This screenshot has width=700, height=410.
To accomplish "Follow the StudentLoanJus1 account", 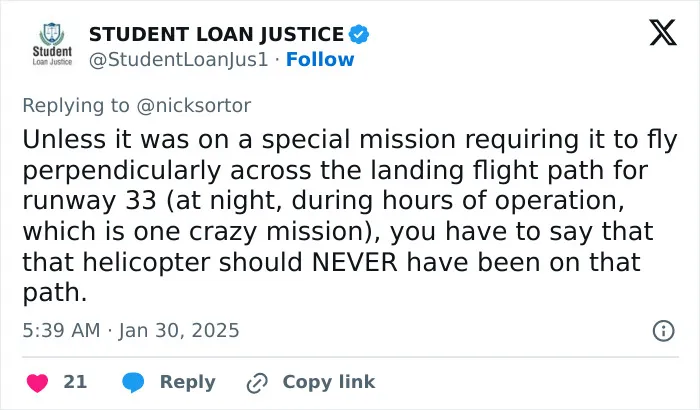I will [320, 59].
